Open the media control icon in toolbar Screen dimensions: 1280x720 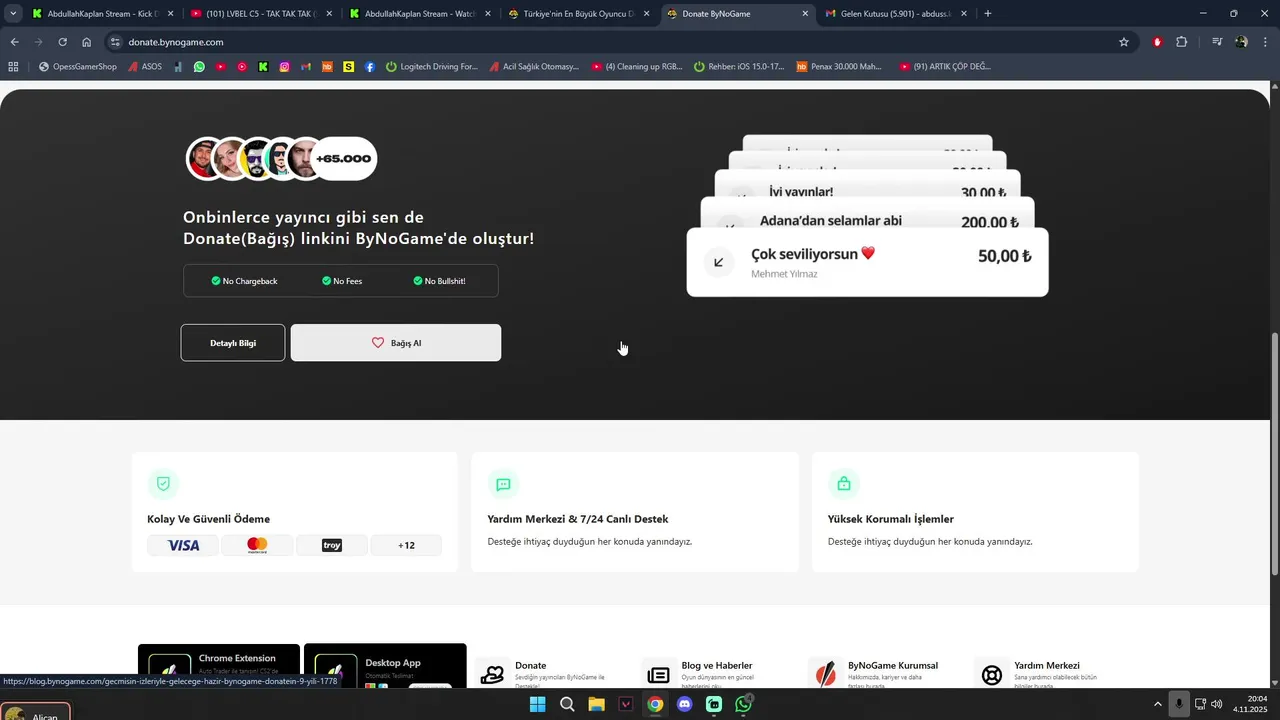coord(1217,42)
